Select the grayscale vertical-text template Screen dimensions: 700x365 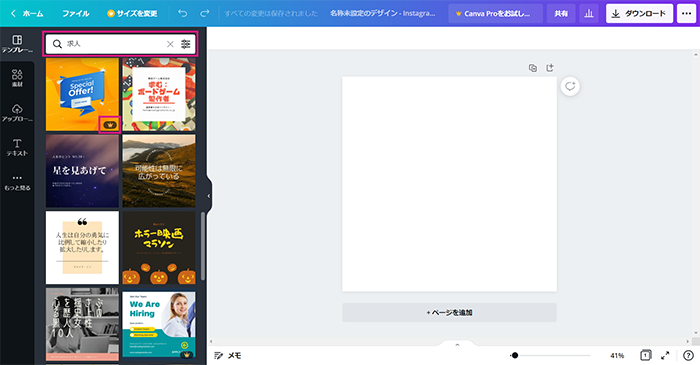82,324
